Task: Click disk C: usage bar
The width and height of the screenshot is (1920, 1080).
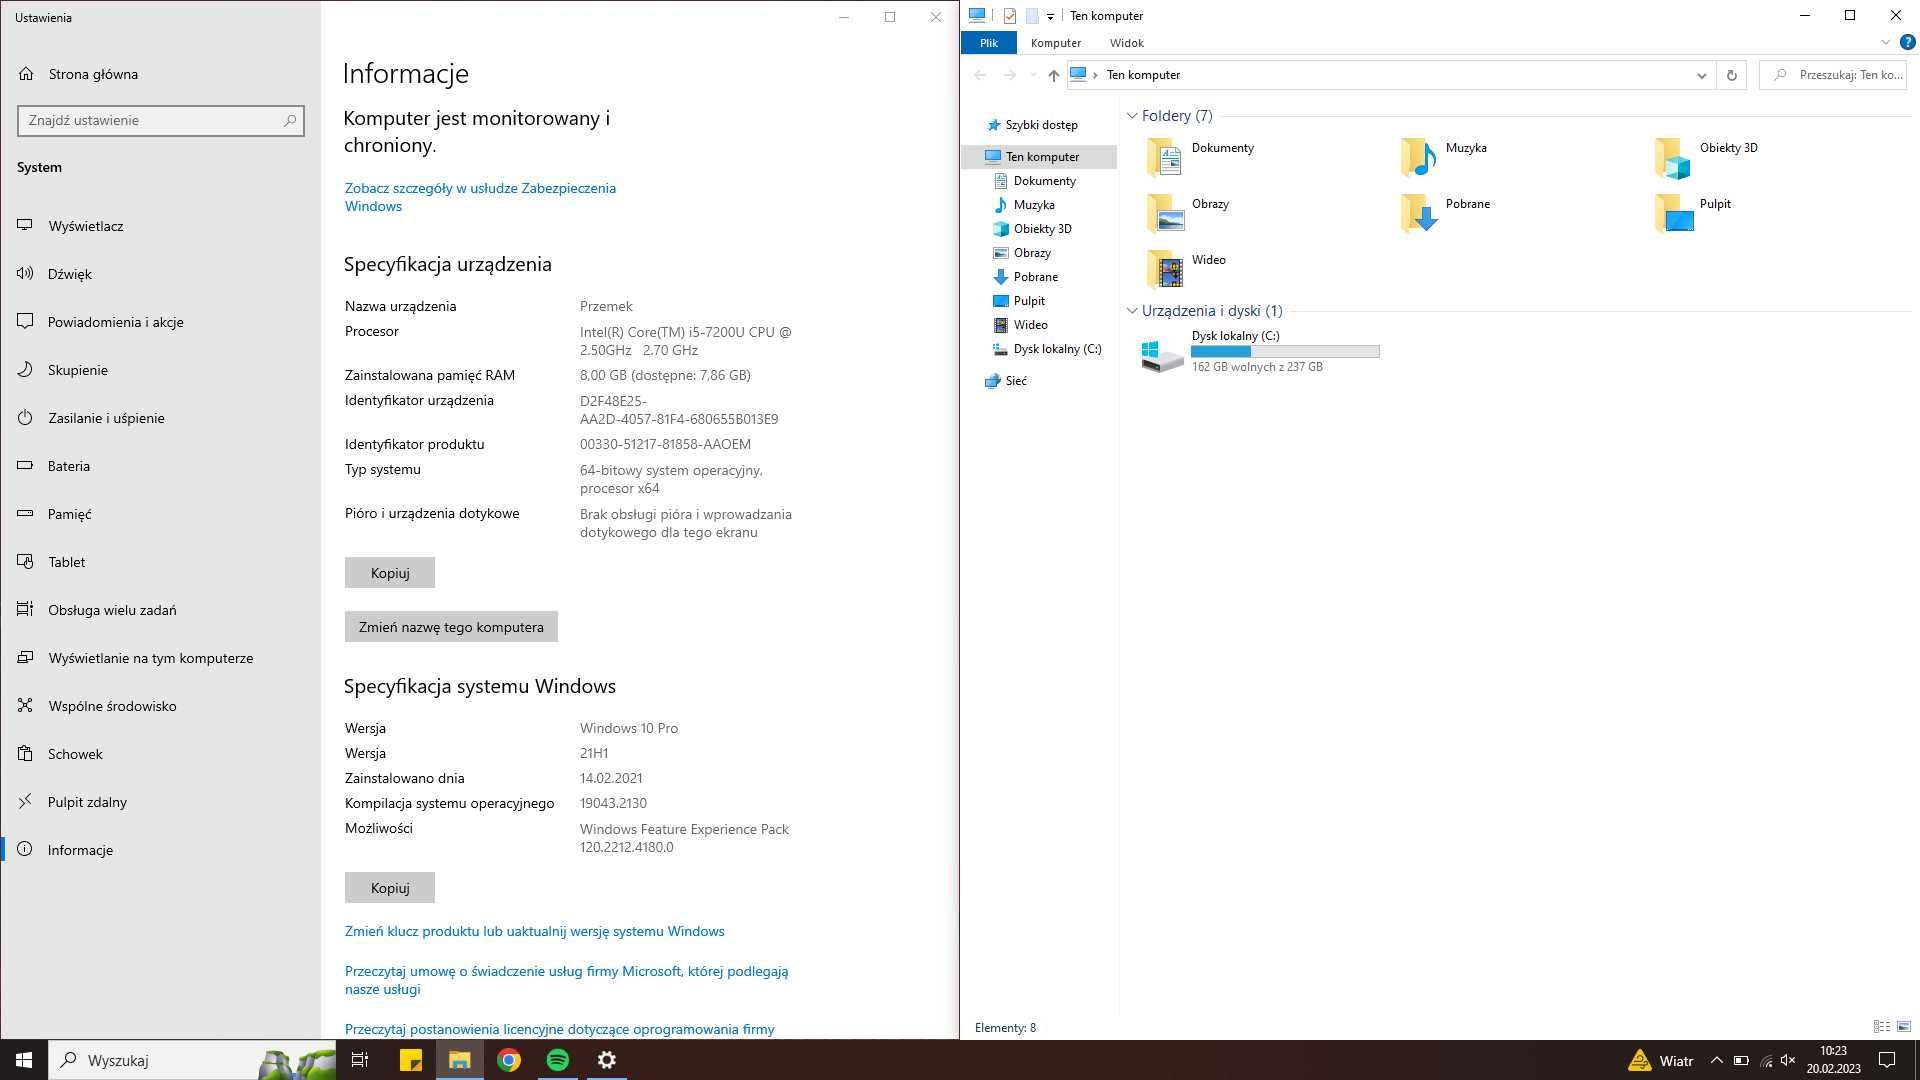Action: 1285,352
